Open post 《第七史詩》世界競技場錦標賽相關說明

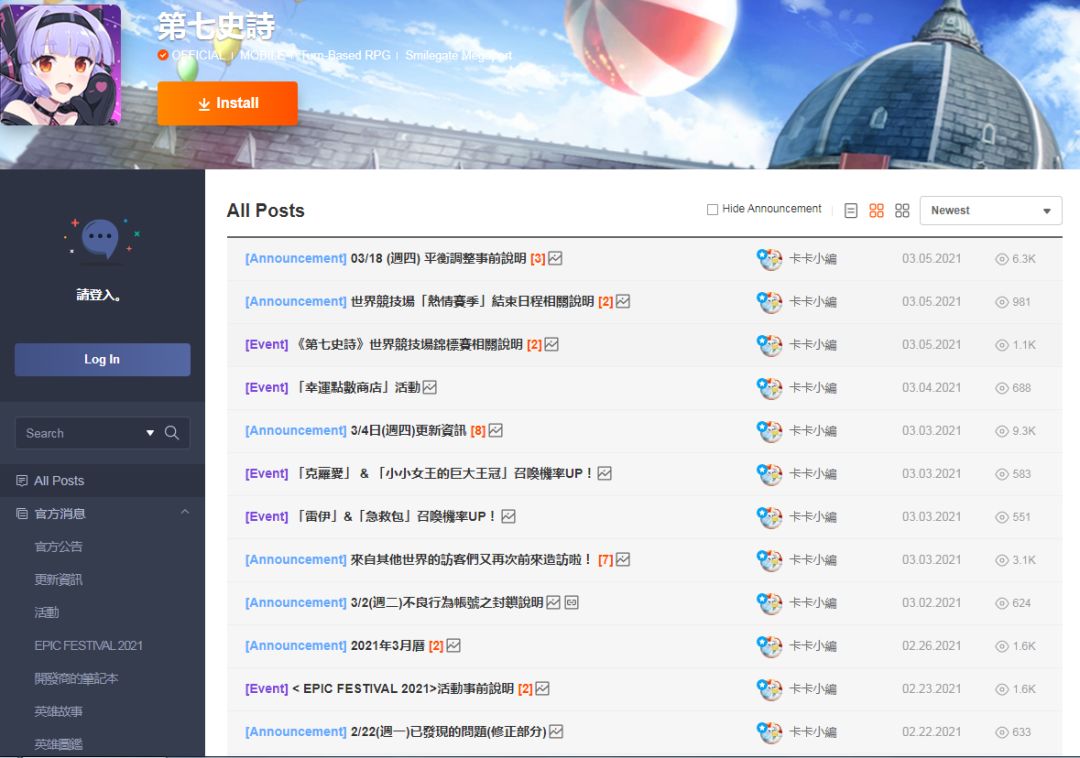coord(408,345)
